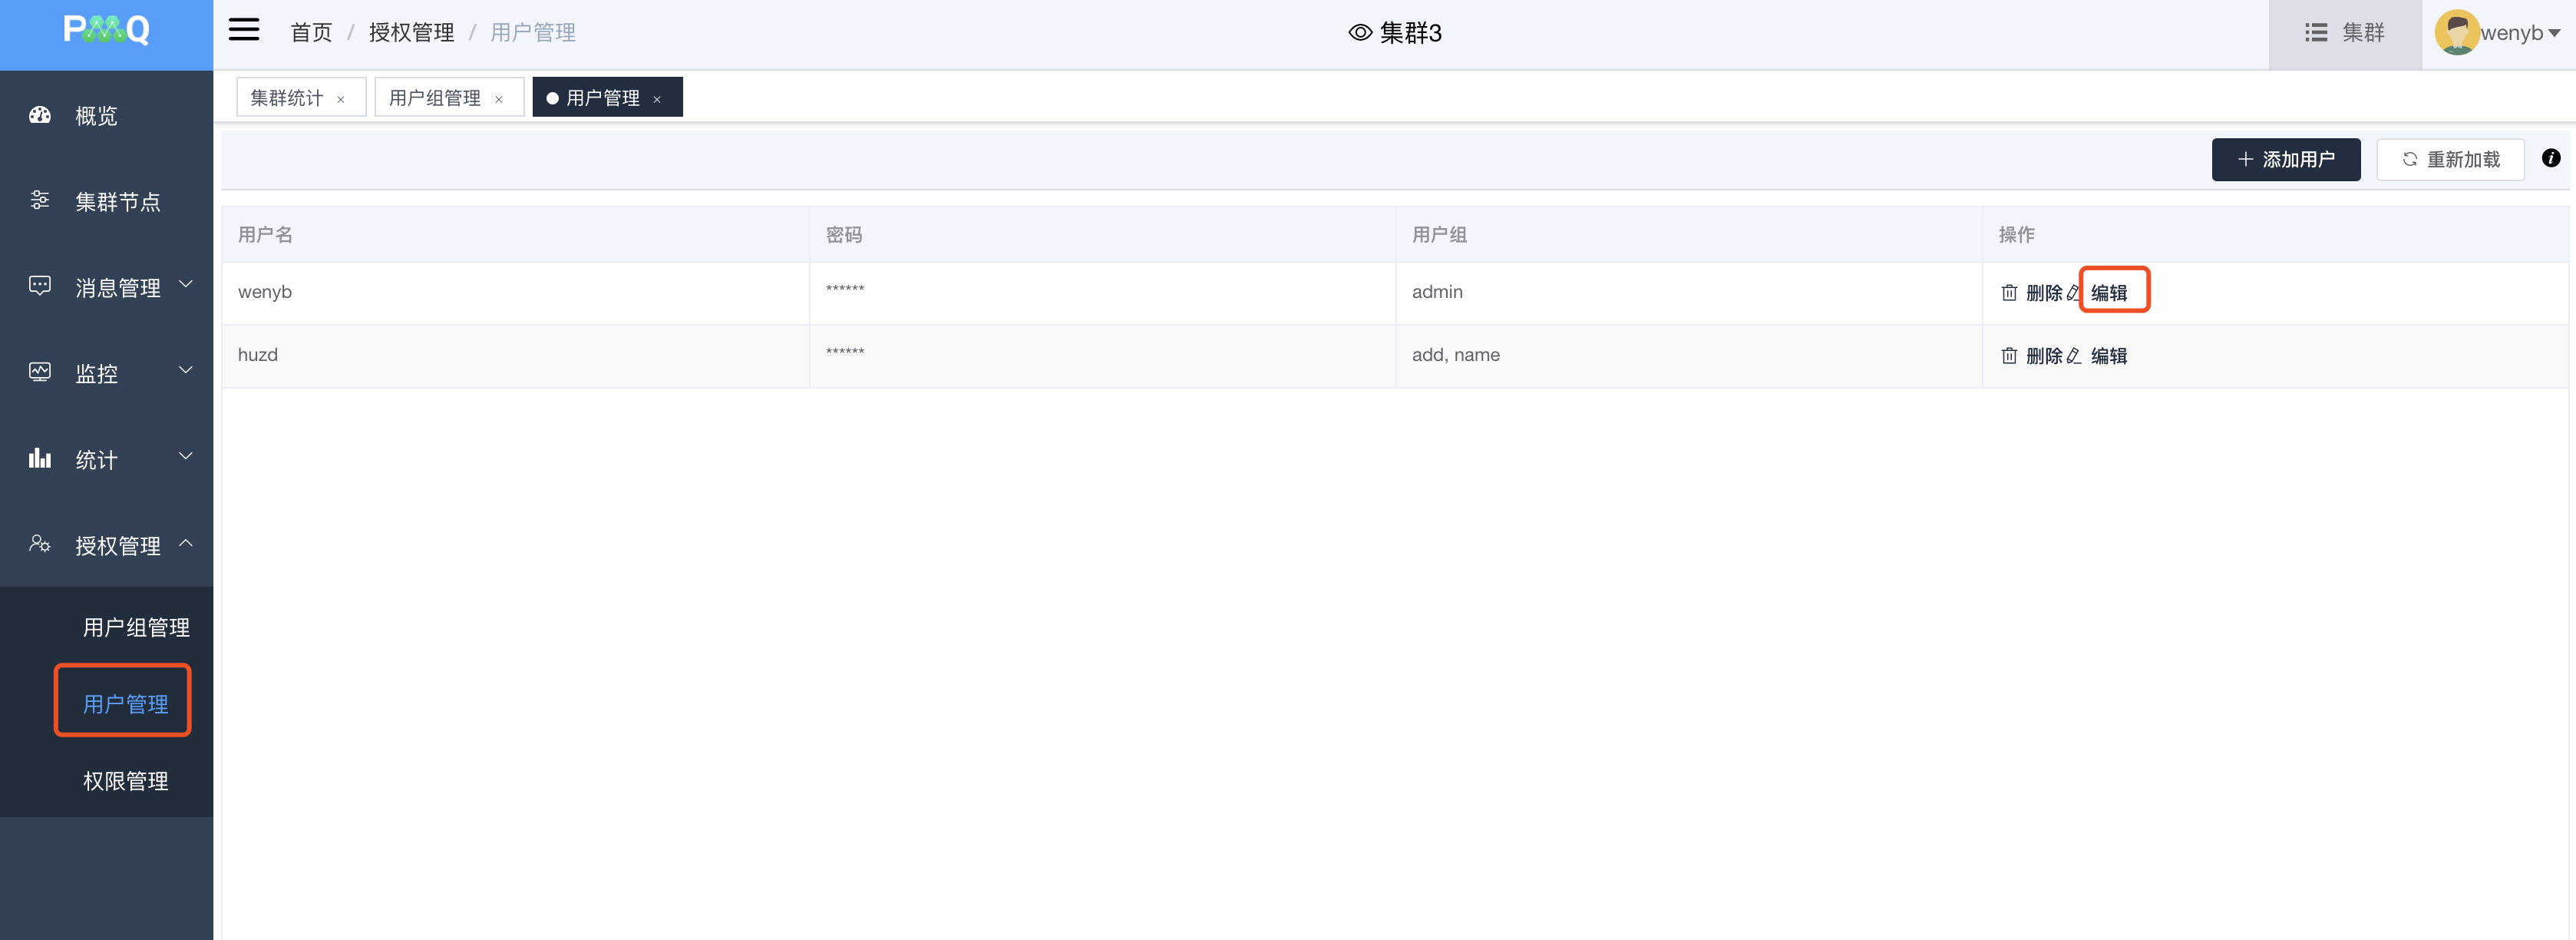Open 概览 dashboard from the sidebar
This screenshot has height=940, width=2576.
(x=96, y=116)
